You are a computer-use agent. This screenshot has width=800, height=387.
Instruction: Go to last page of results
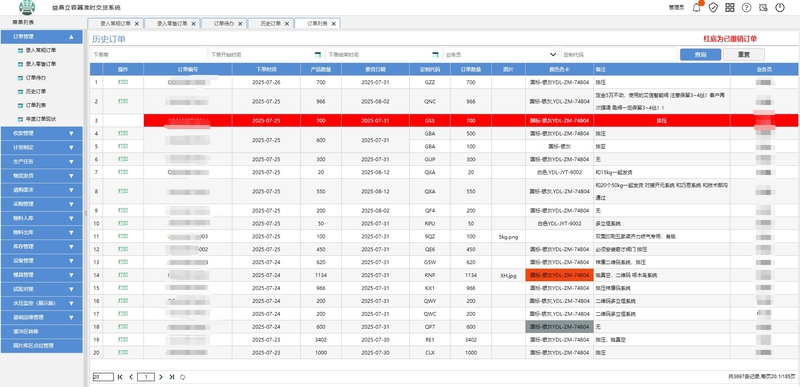[171, 377]
